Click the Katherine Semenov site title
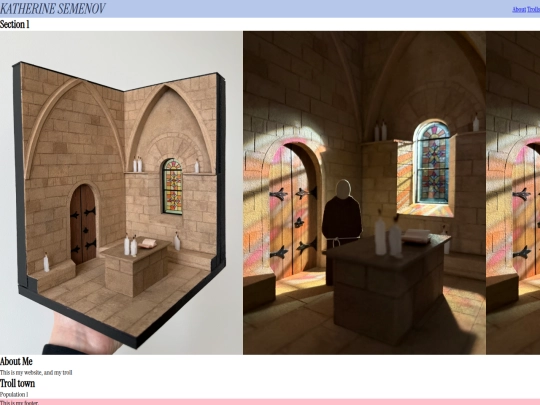This screenshot has width=540, height=405. point(53,9)
